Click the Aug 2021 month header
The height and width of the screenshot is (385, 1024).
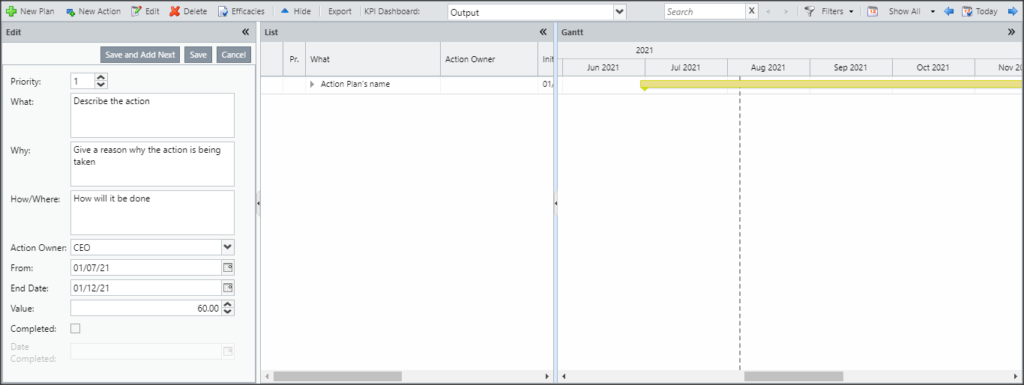pos(769,68)
